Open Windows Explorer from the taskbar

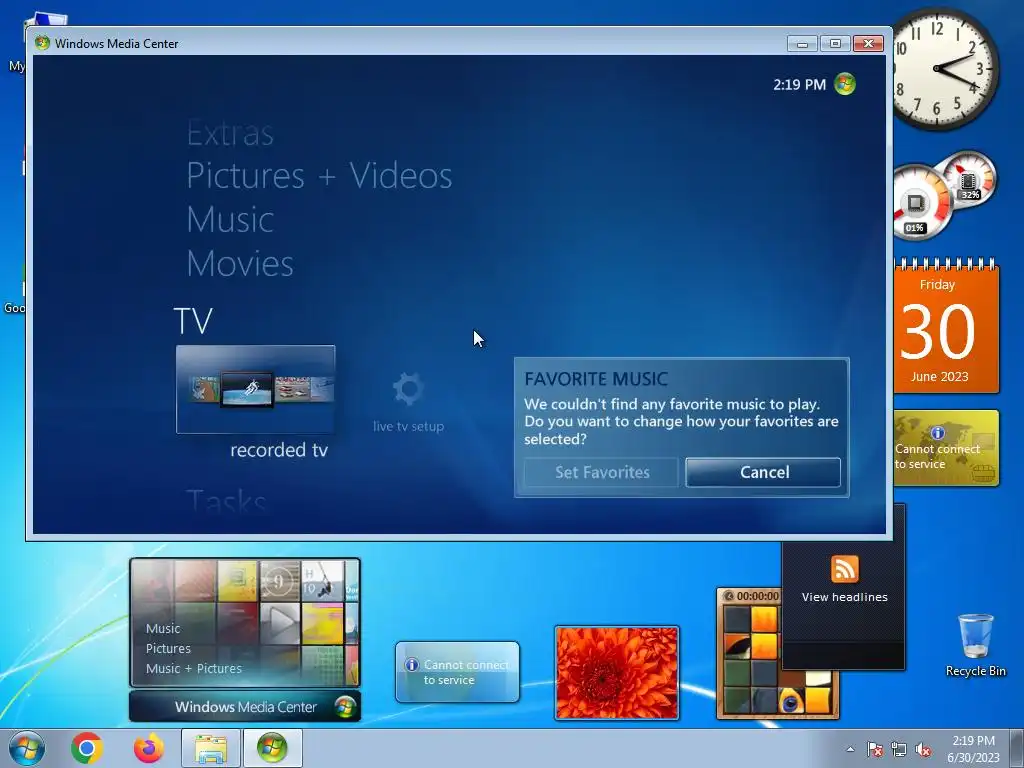click(x=211, y=748)
